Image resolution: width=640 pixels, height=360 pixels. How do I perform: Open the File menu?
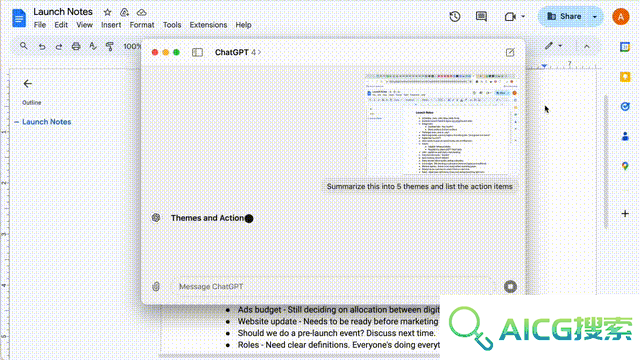pos(40,25)
